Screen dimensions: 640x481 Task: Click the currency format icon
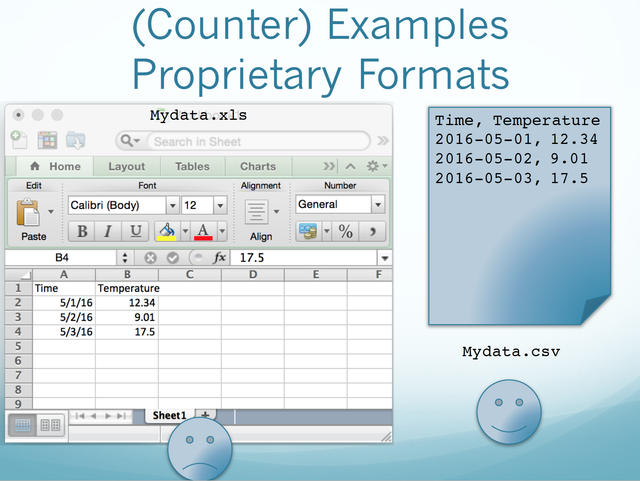click(308, 232)
